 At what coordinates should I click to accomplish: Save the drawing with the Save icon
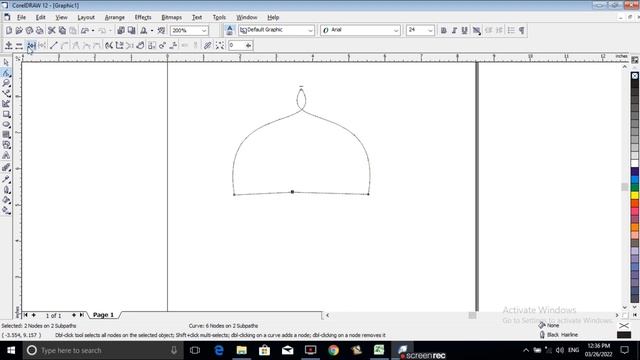point(29,30)
